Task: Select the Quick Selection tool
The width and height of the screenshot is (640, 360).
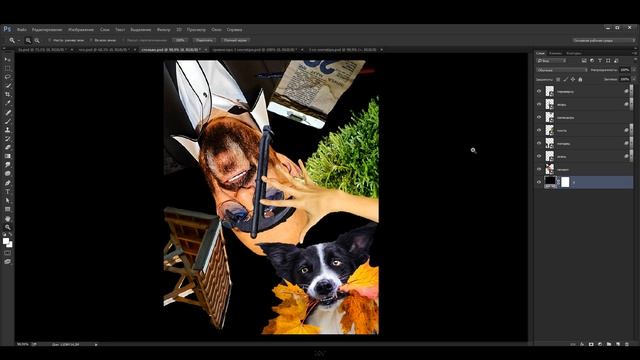Action: point(7,86)
